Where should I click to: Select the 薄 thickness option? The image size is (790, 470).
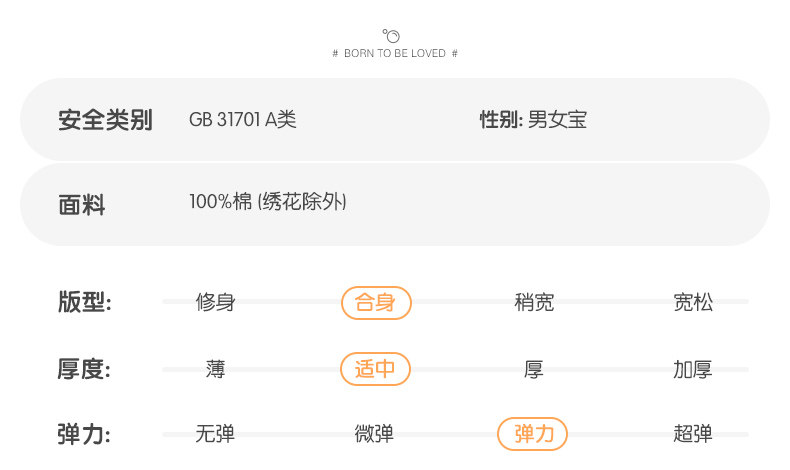(x=215, y=369)
